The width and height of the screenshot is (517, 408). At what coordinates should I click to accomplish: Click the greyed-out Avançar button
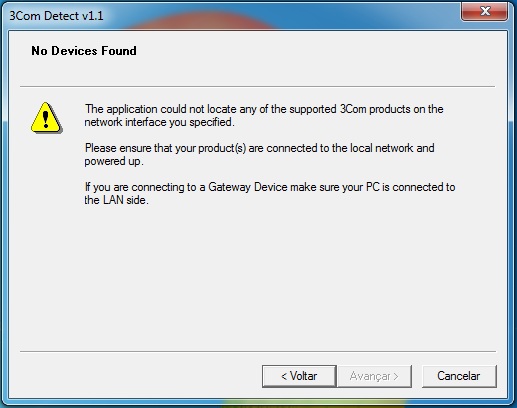pyautogui.click(x=374, y=376)
